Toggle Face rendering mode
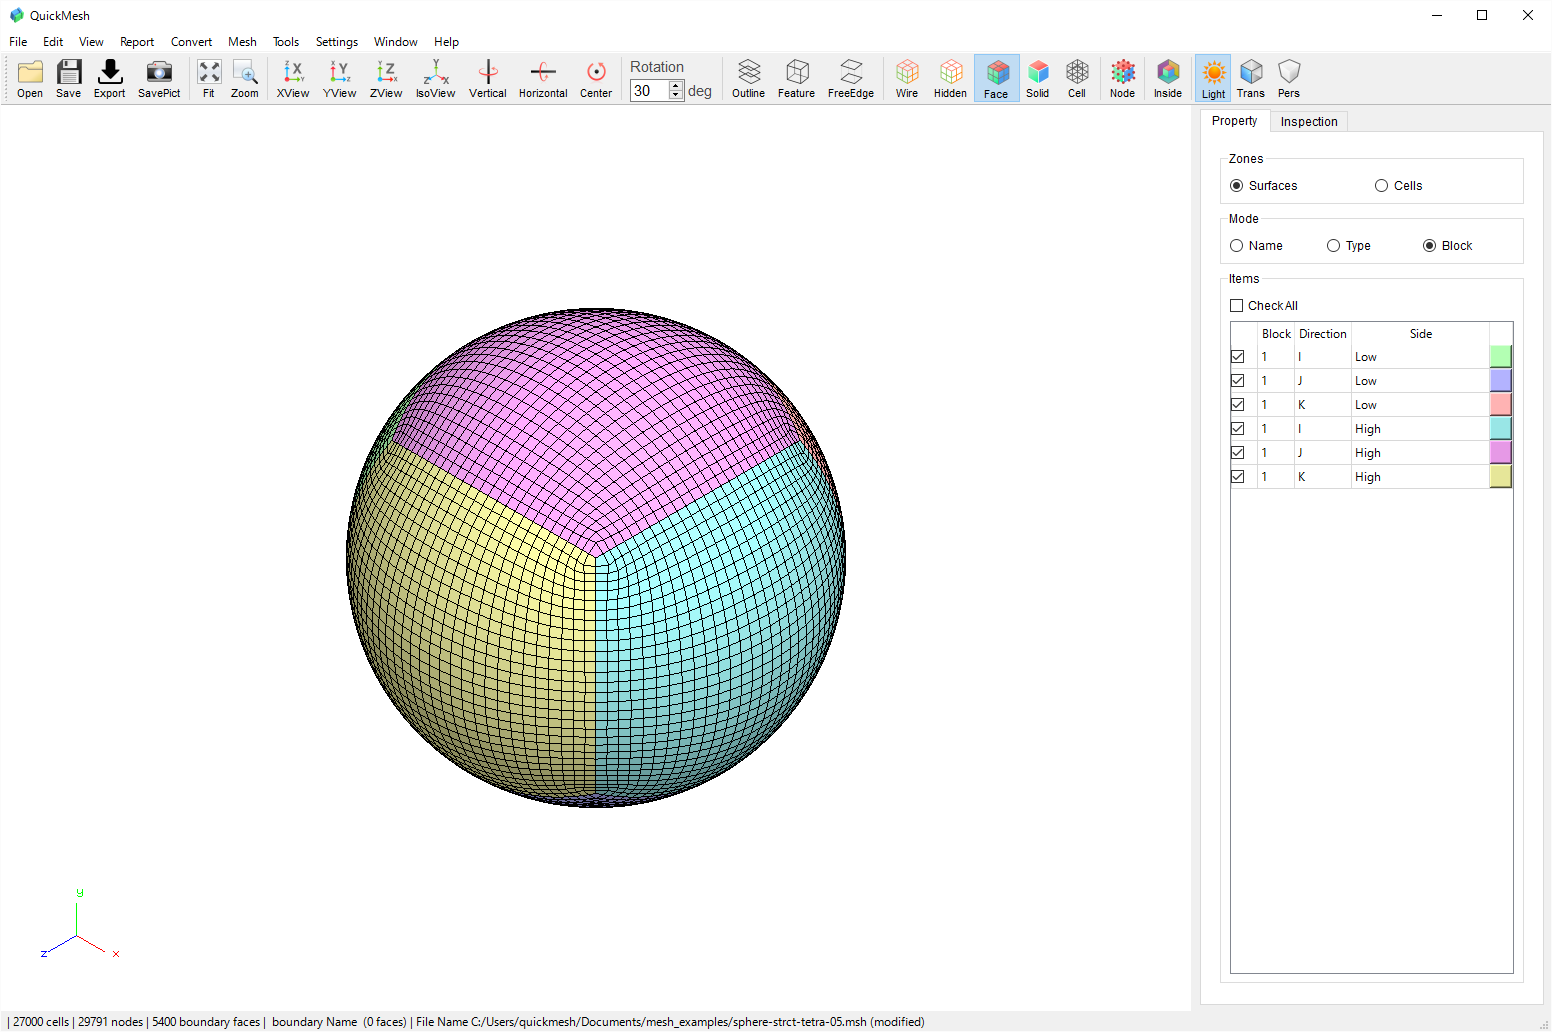This screenshot has height=1032, width=1552. click(x=997, y=78)
